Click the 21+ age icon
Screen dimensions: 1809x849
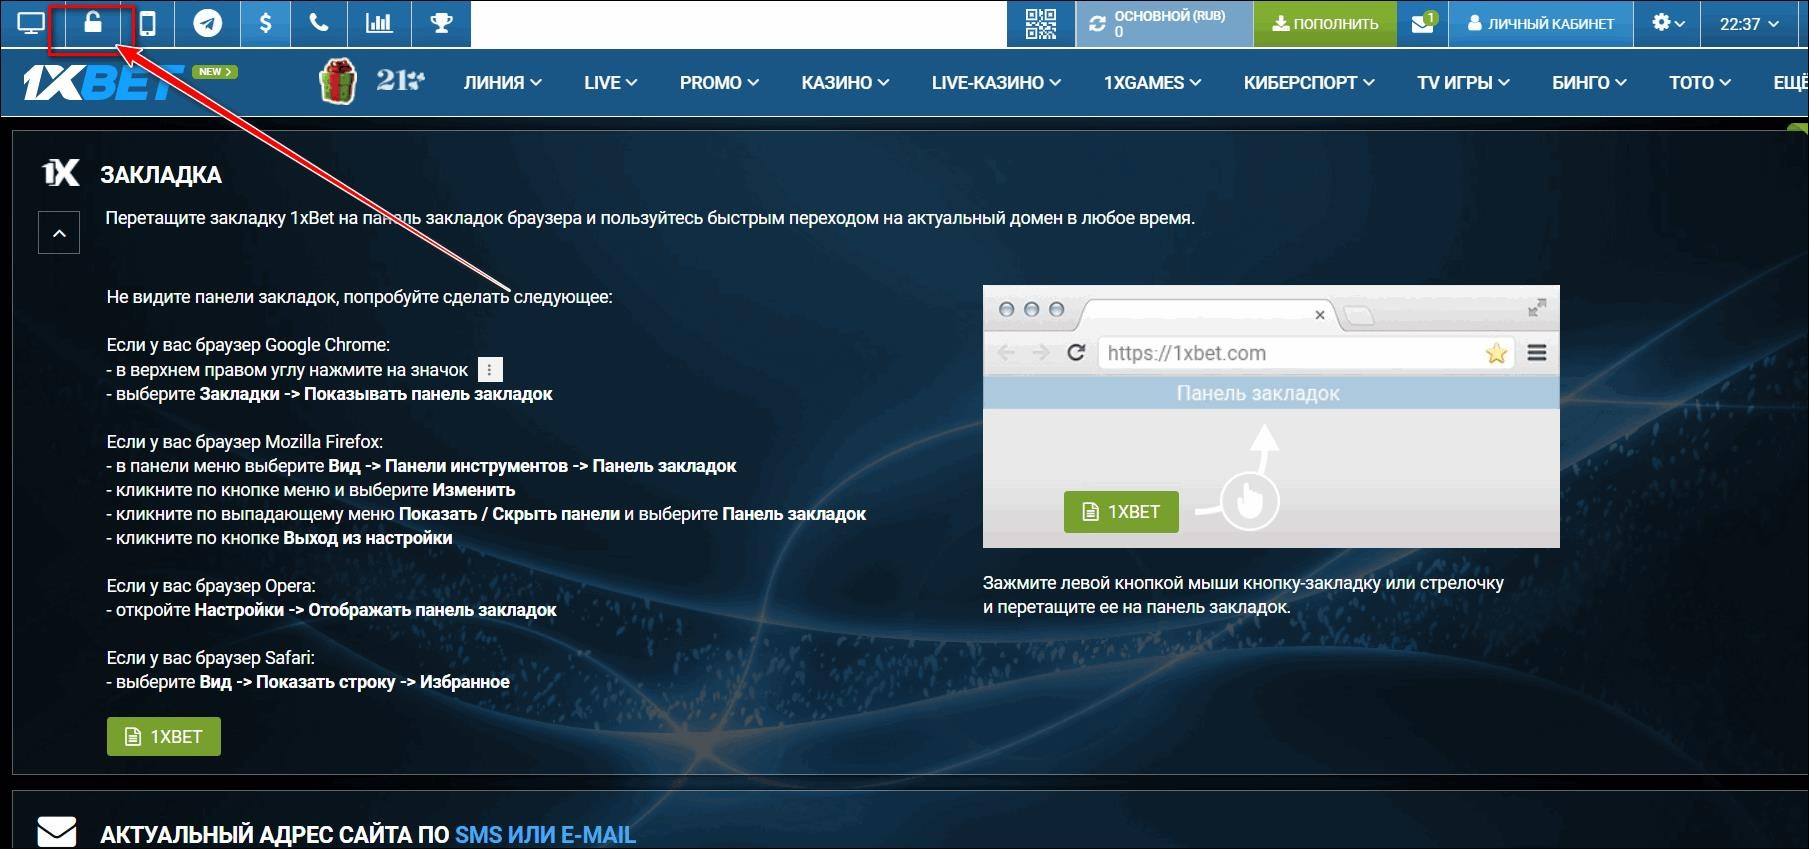400,81
